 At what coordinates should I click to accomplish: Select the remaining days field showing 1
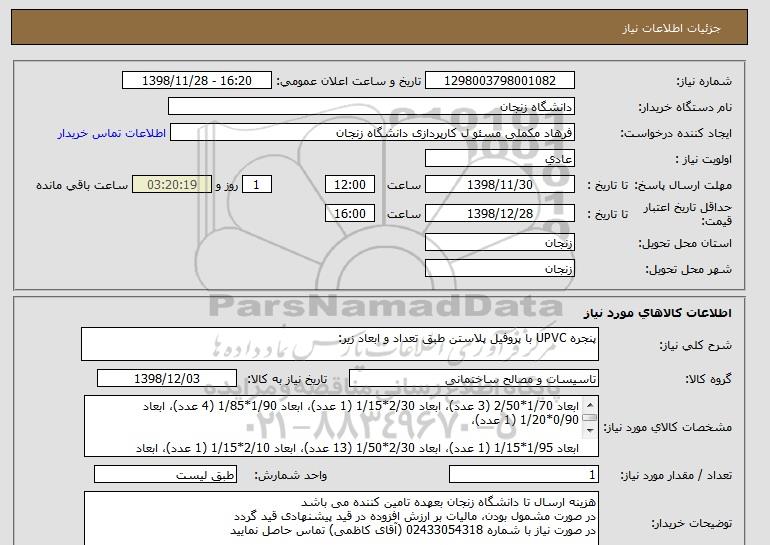(256, 185)
